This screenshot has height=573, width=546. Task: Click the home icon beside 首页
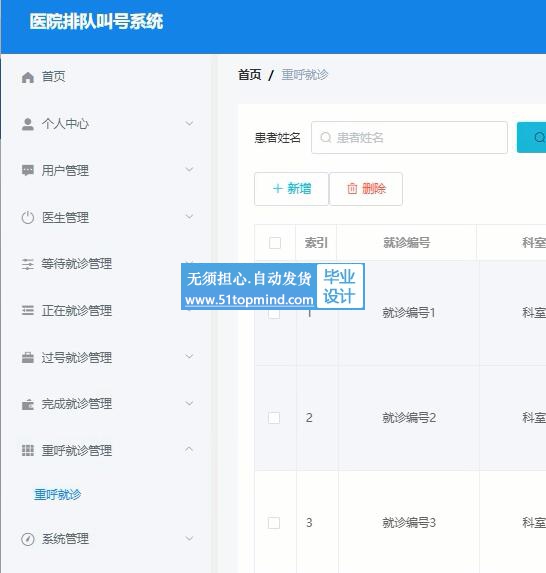28,77
